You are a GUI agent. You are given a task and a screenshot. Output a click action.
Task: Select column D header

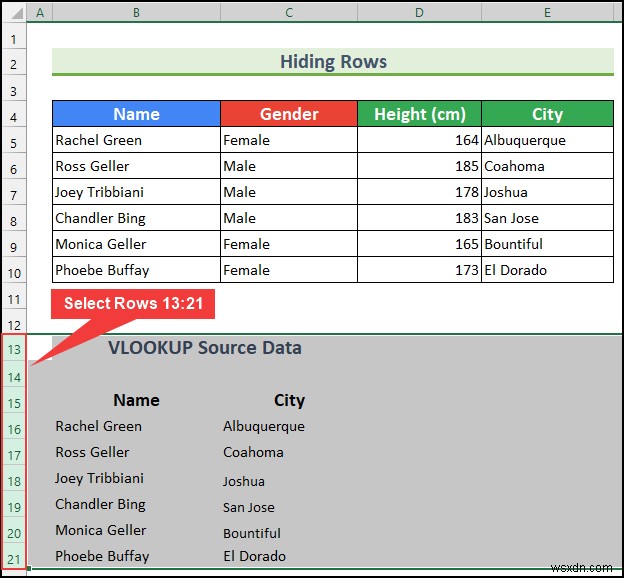click(419, 13)
